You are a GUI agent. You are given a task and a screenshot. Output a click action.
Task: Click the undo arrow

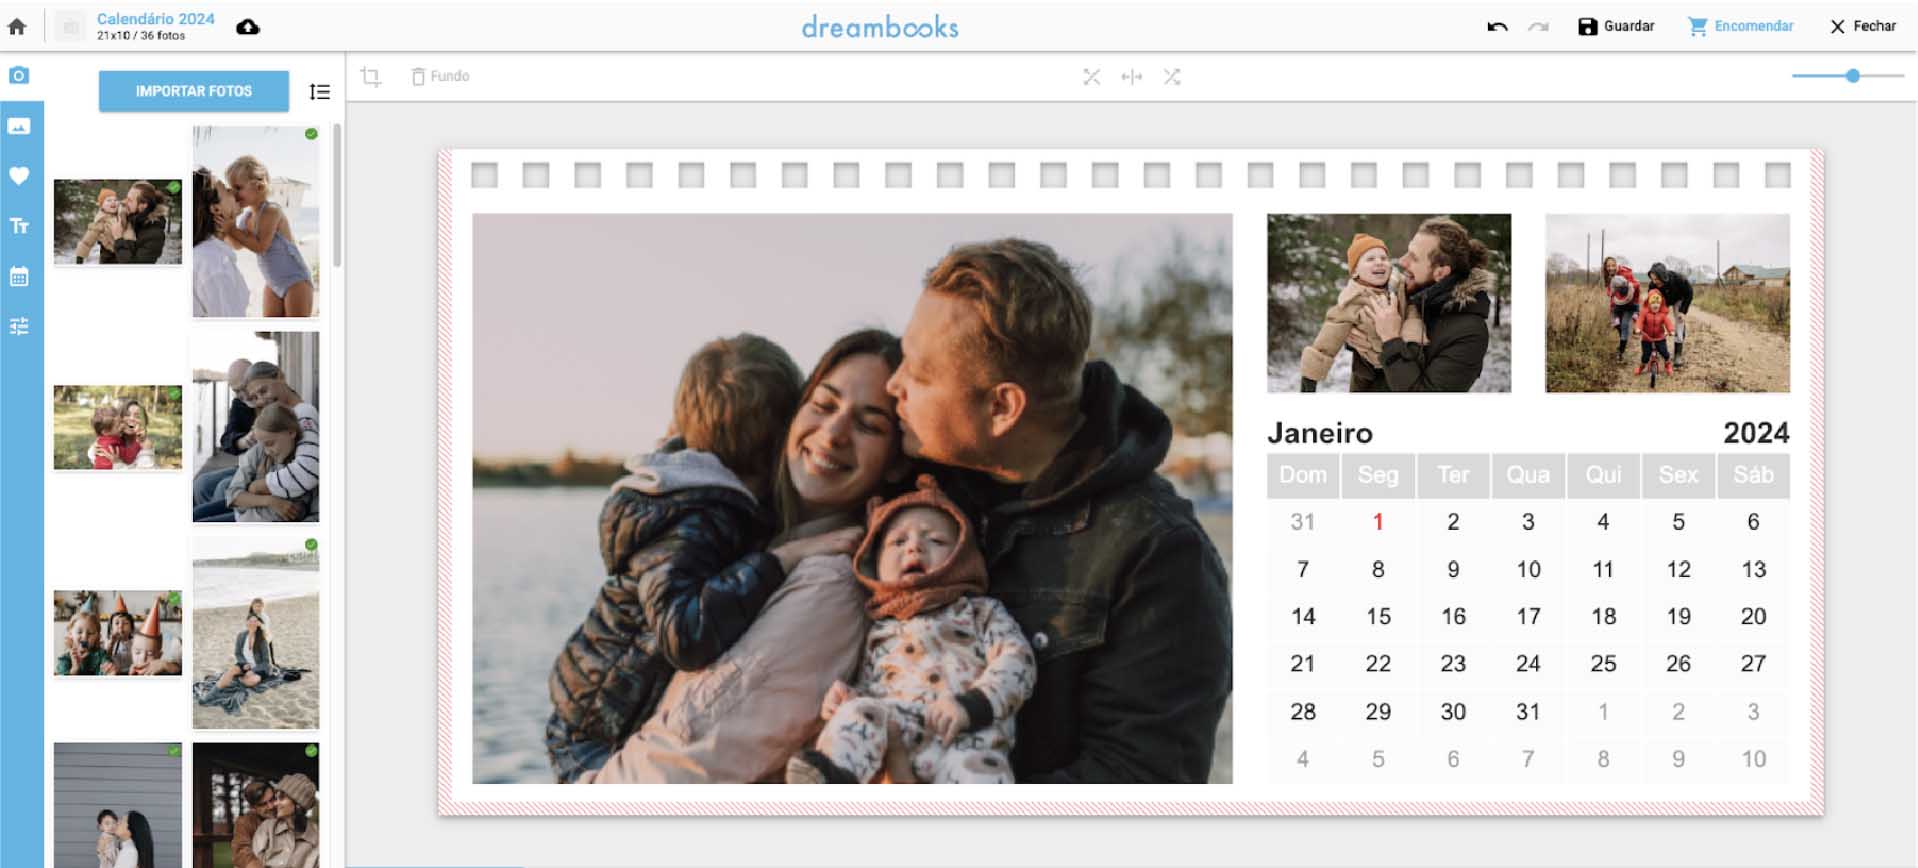[x=1497, y=27]
